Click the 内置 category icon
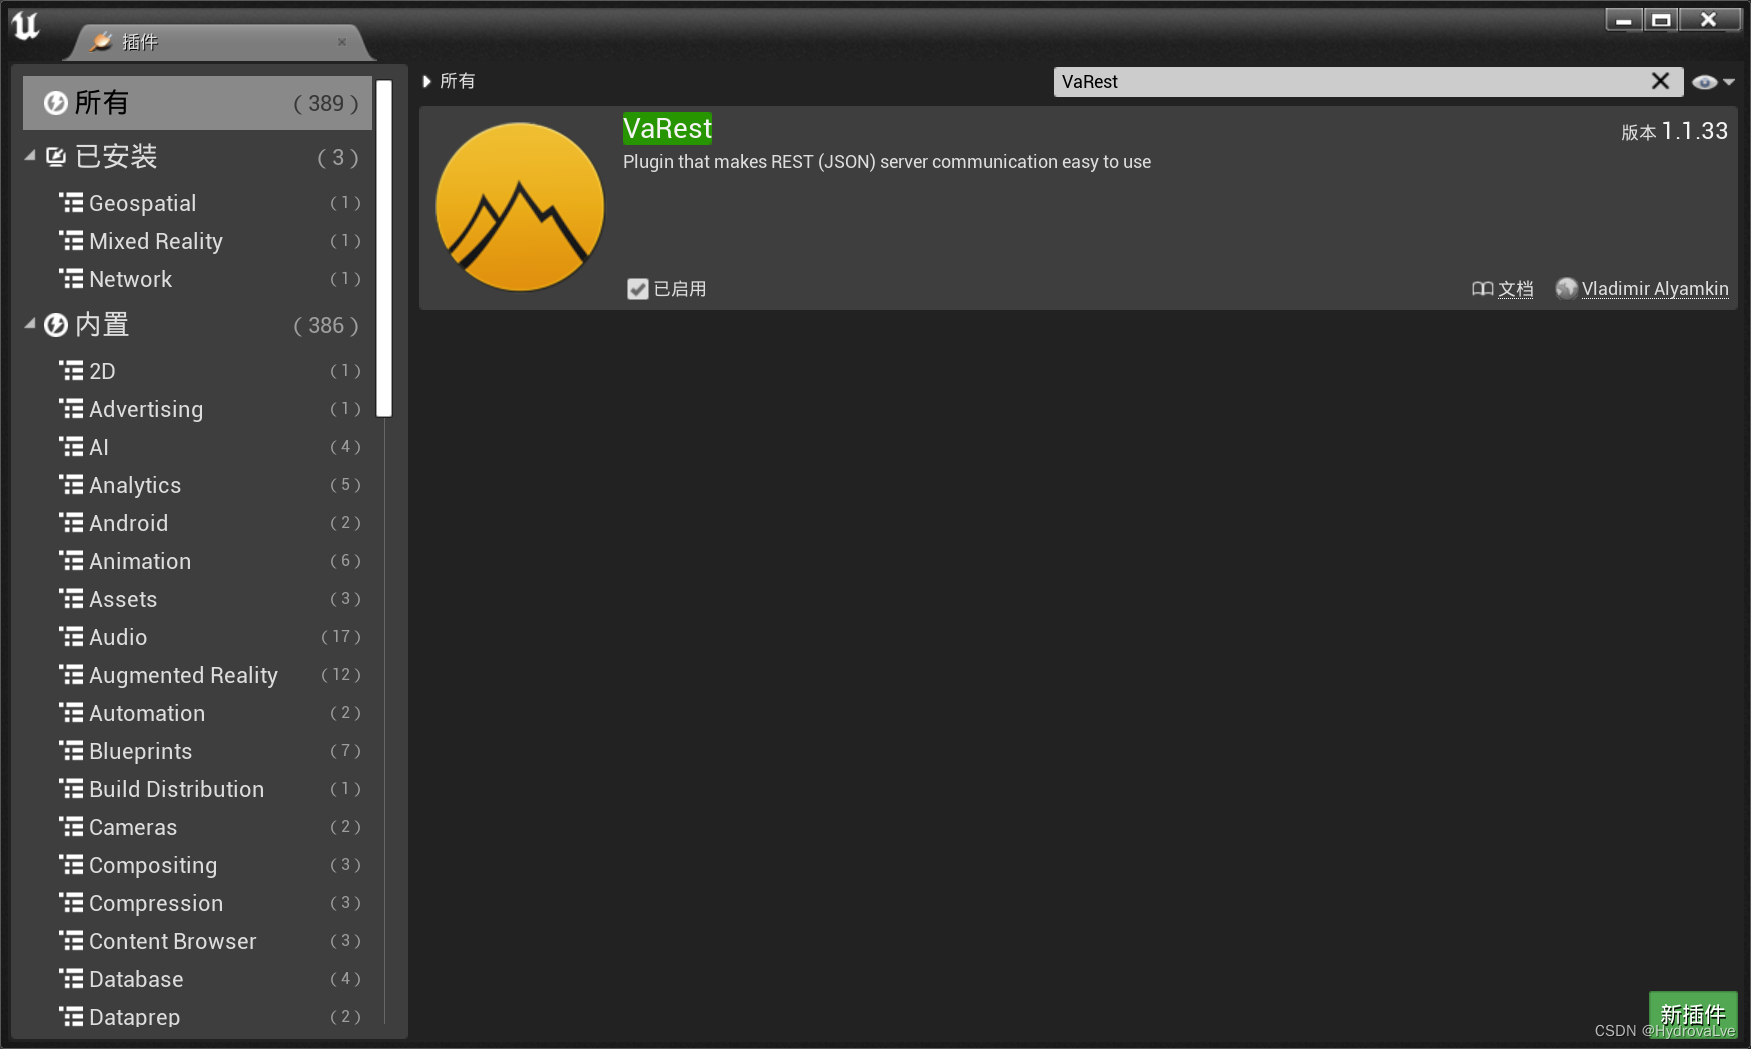This screenshot has height=1049, width=1751. coord(56,325)
